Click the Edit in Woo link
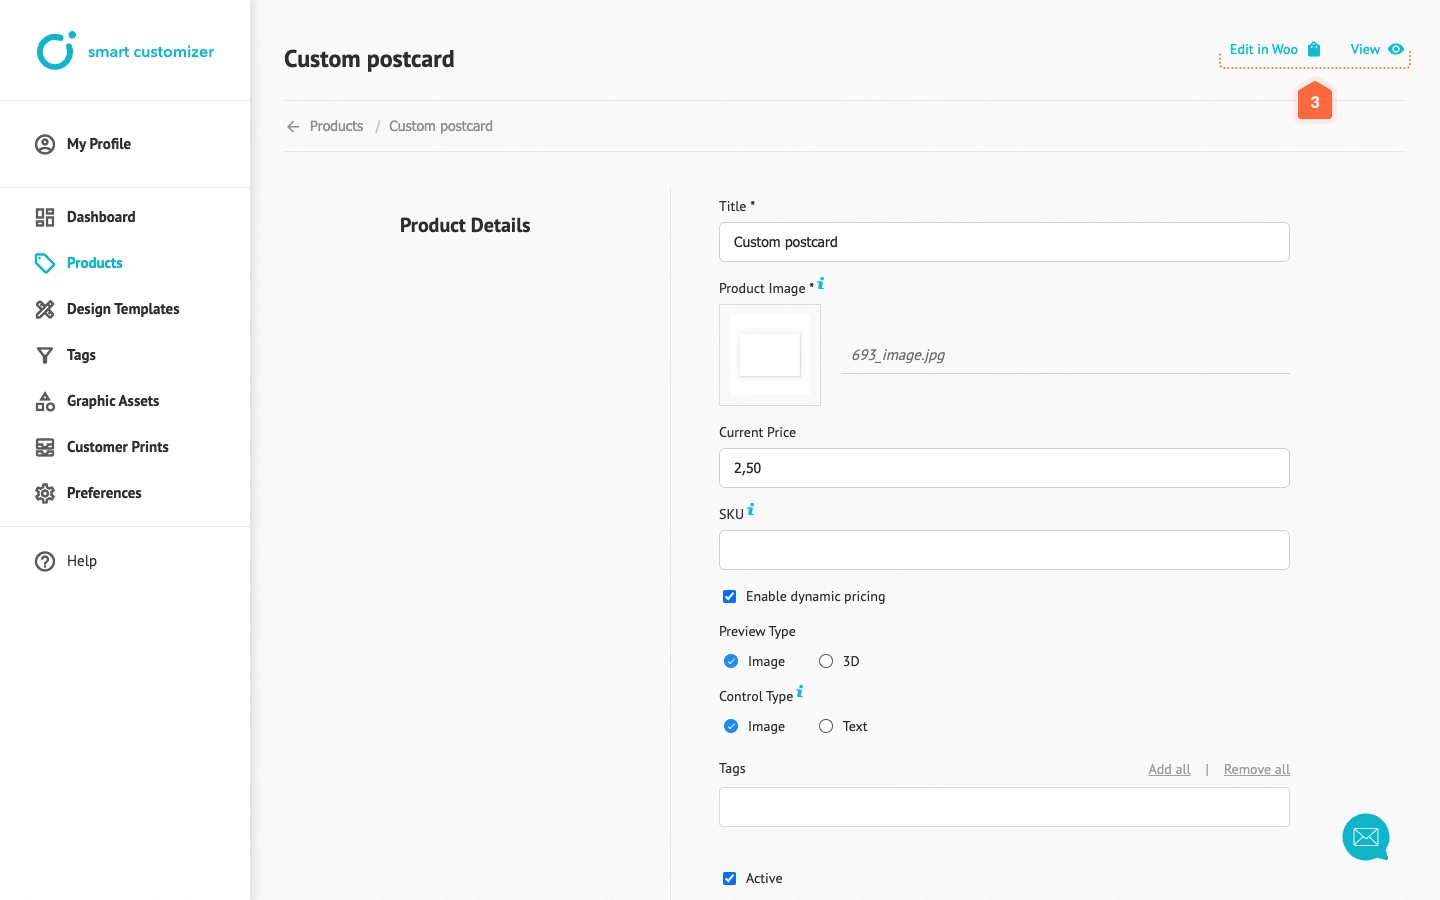The width and height of the screenshot is (1440, 900). pyautogui.click(x=1264, y=49)
